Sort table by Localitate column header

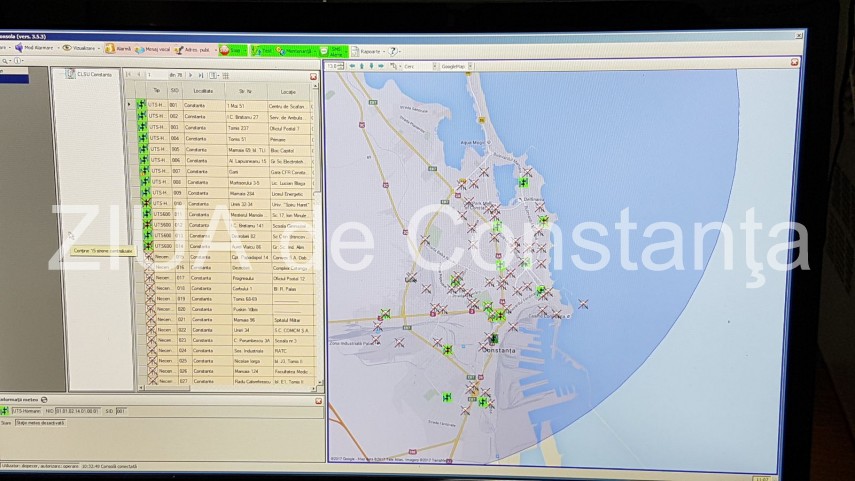(x=203, y=91)
